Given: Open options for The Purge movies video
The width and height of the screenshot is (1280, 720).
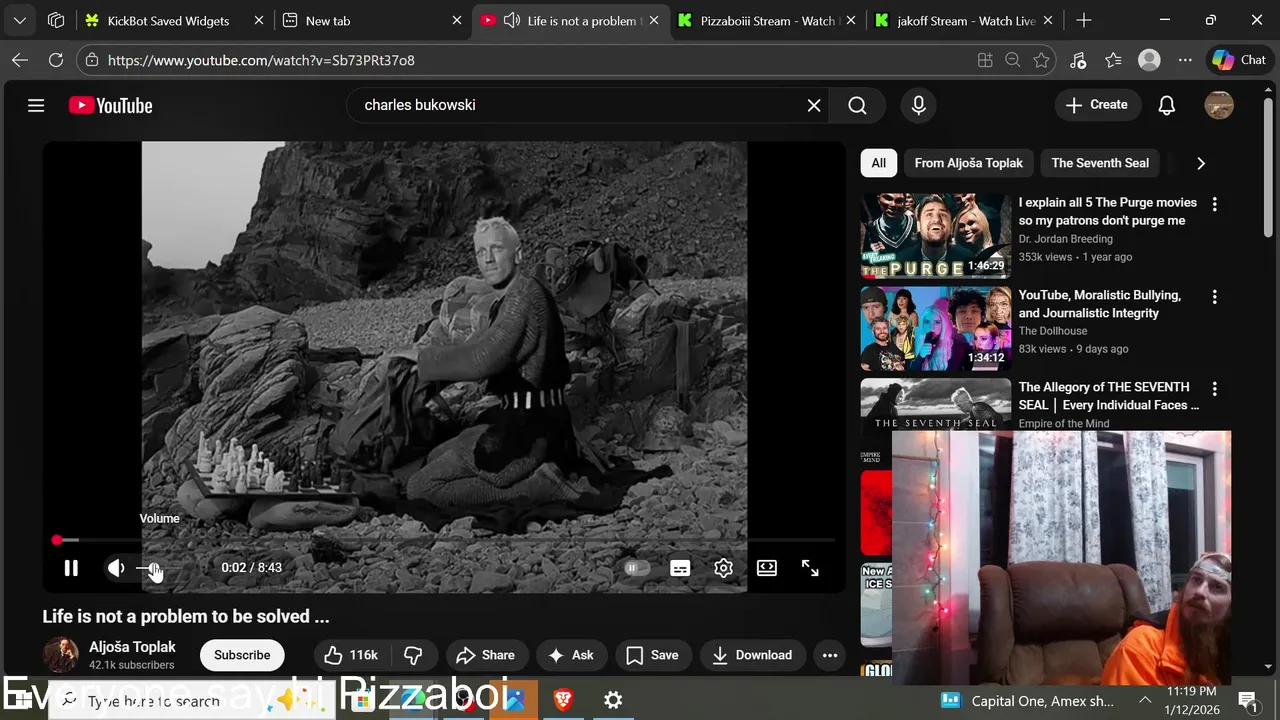Looking at the screenshot, I should pyautogui.click(x=1214, y=204).
